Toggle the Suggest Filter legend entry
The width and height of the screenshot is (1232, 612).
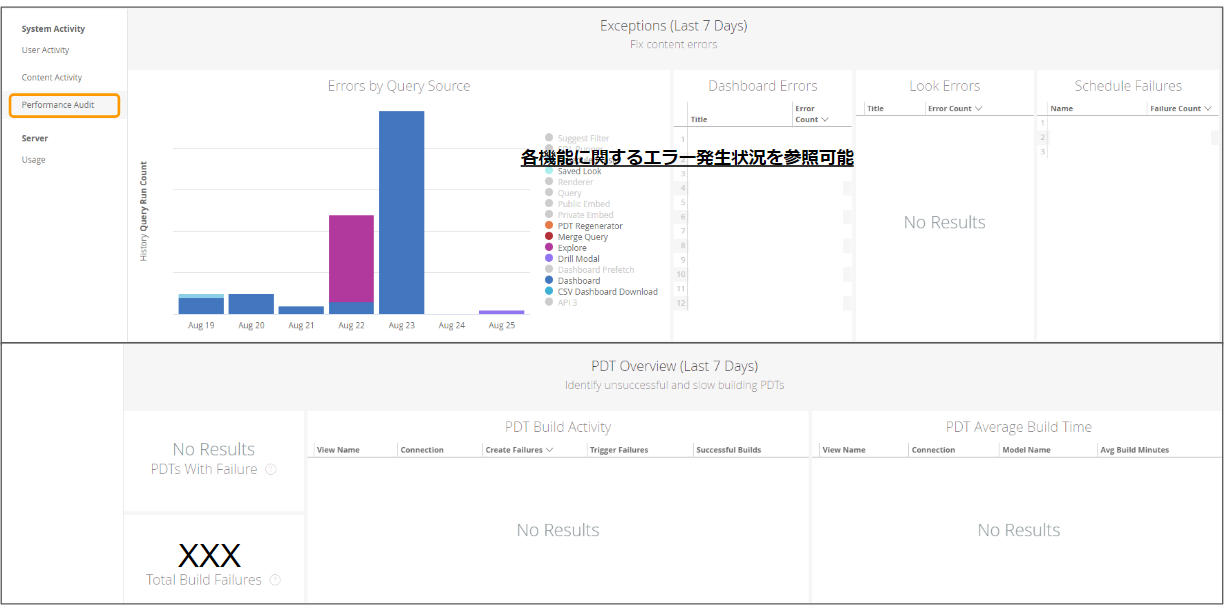(548, 137)
